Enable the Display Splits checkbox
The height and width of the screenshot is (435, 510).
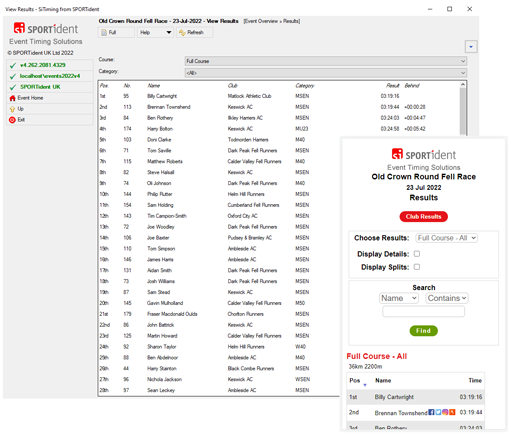pyautogui.click(x=417, y=267)
